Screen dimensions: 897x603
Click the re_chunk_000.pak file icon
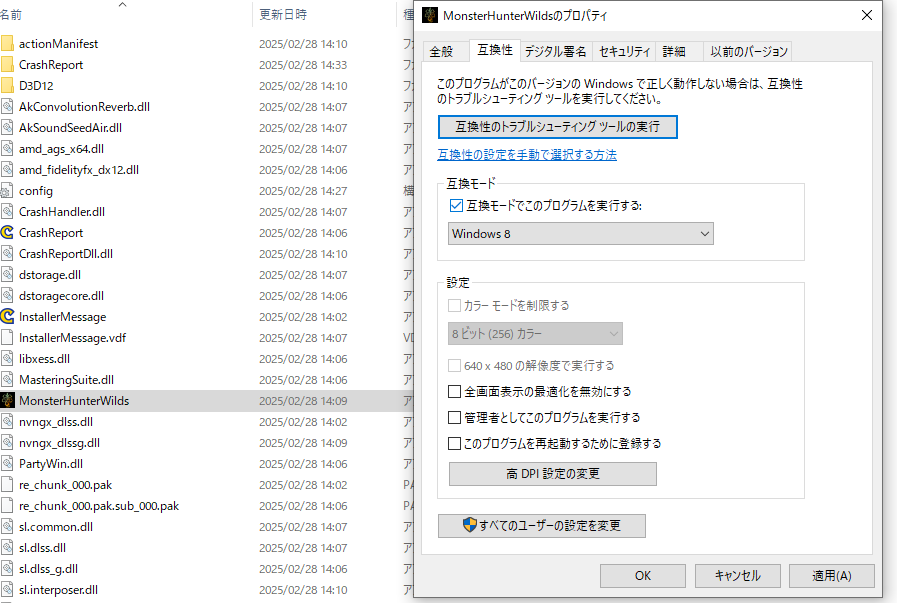click(x=7, y=485)
